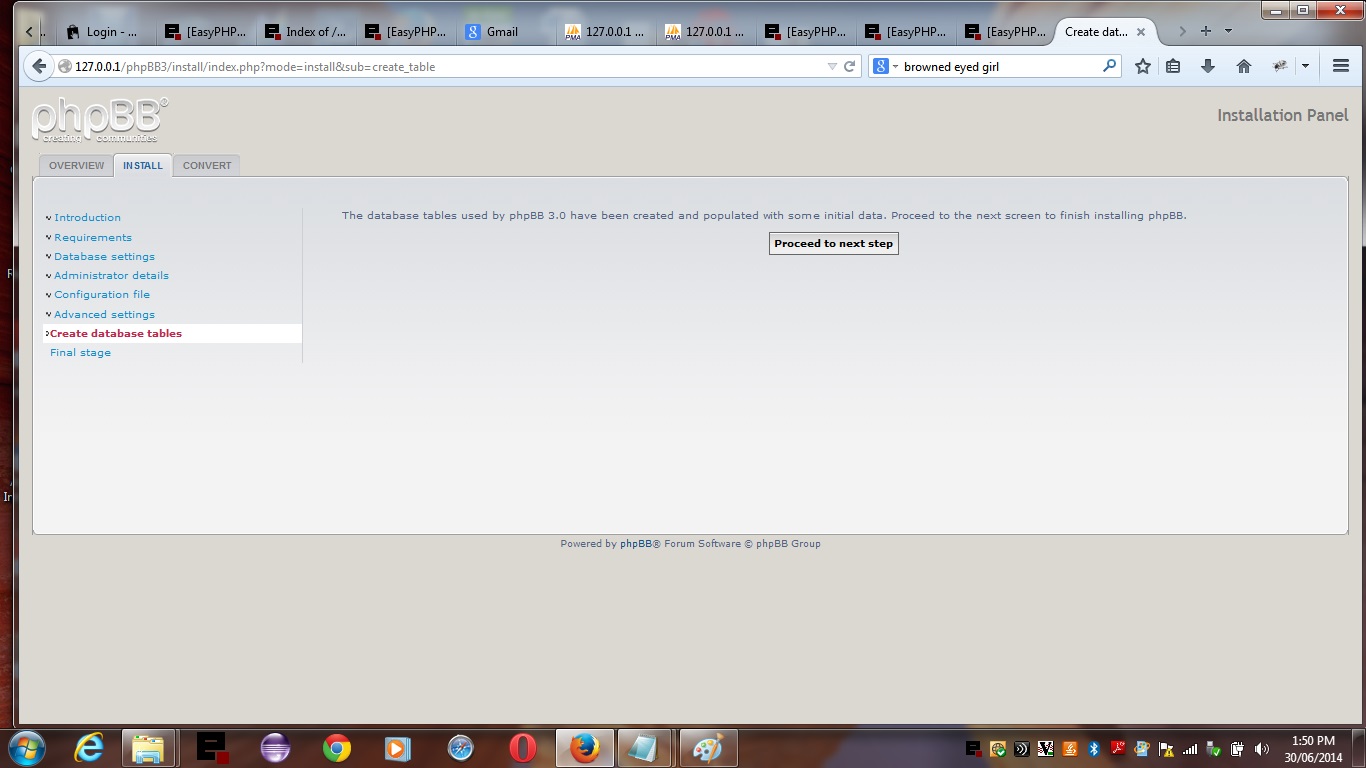Image resolution: width=1366 pixels, height=768 pixels.
Task: Open the Firefox hamburger menu
Action: point(1341,66)
